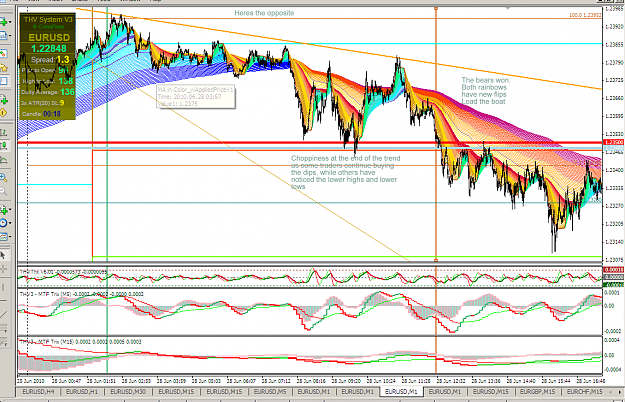Expand dropdown arrow beside Profiles icon
625x402 pixels.
tap(10, 36)
